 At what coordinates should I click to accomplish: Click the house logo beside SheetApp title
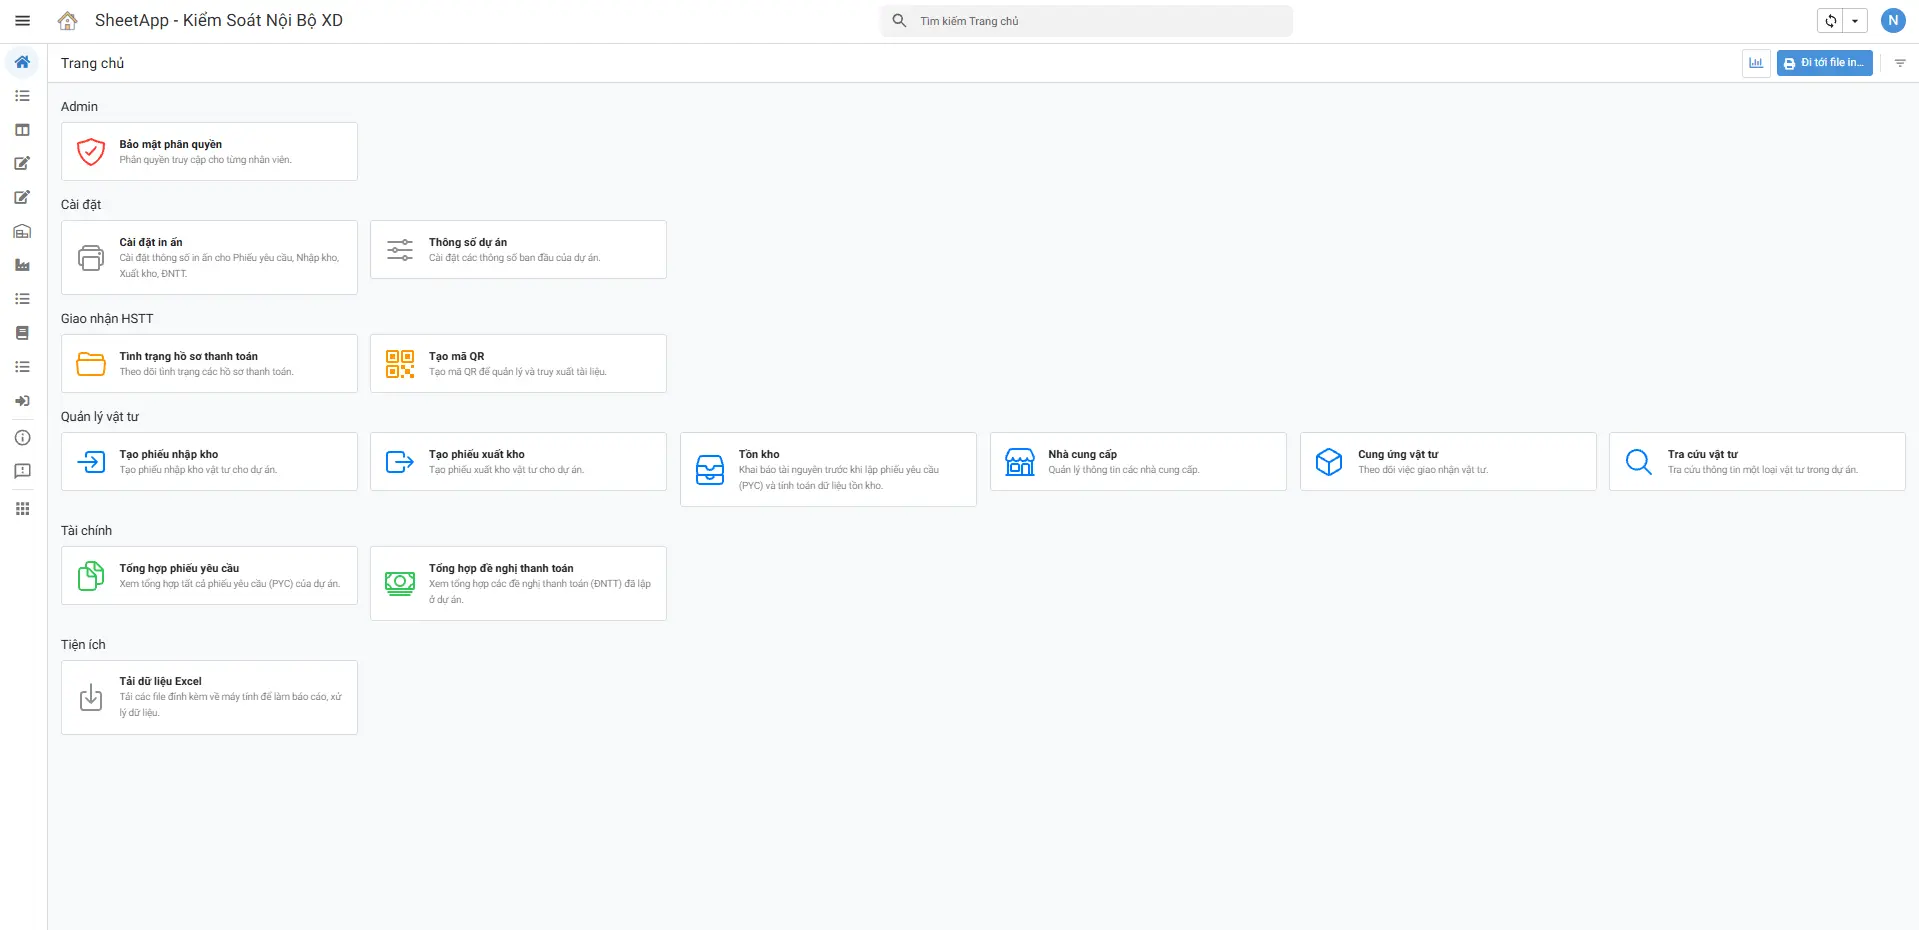click(68, 20)
